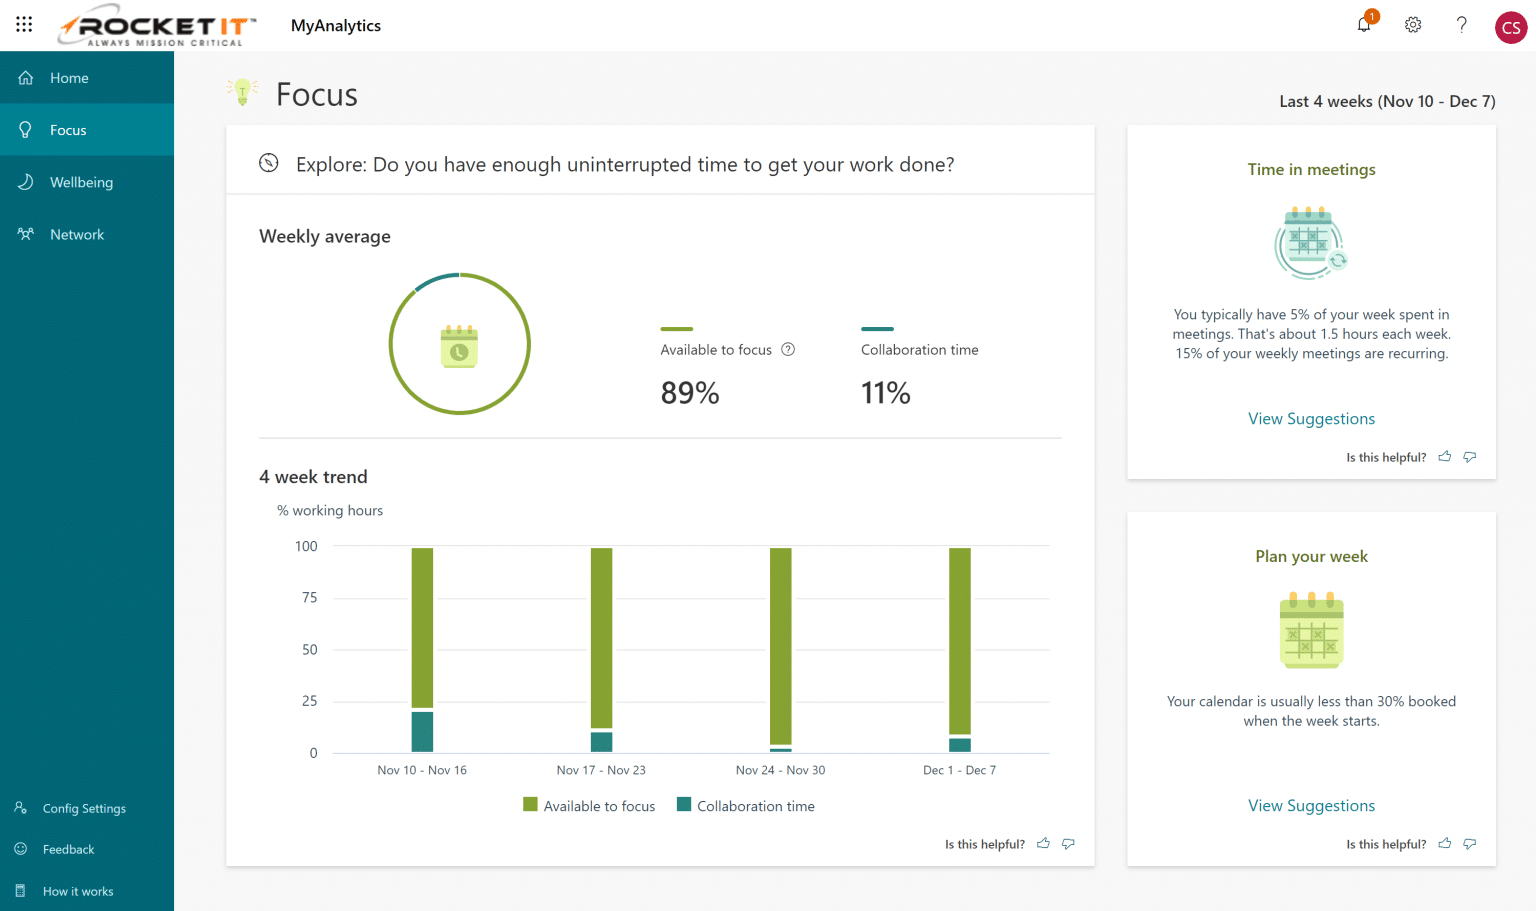
Task: Open the app launcher waffle menu
Action: (24, 25)
